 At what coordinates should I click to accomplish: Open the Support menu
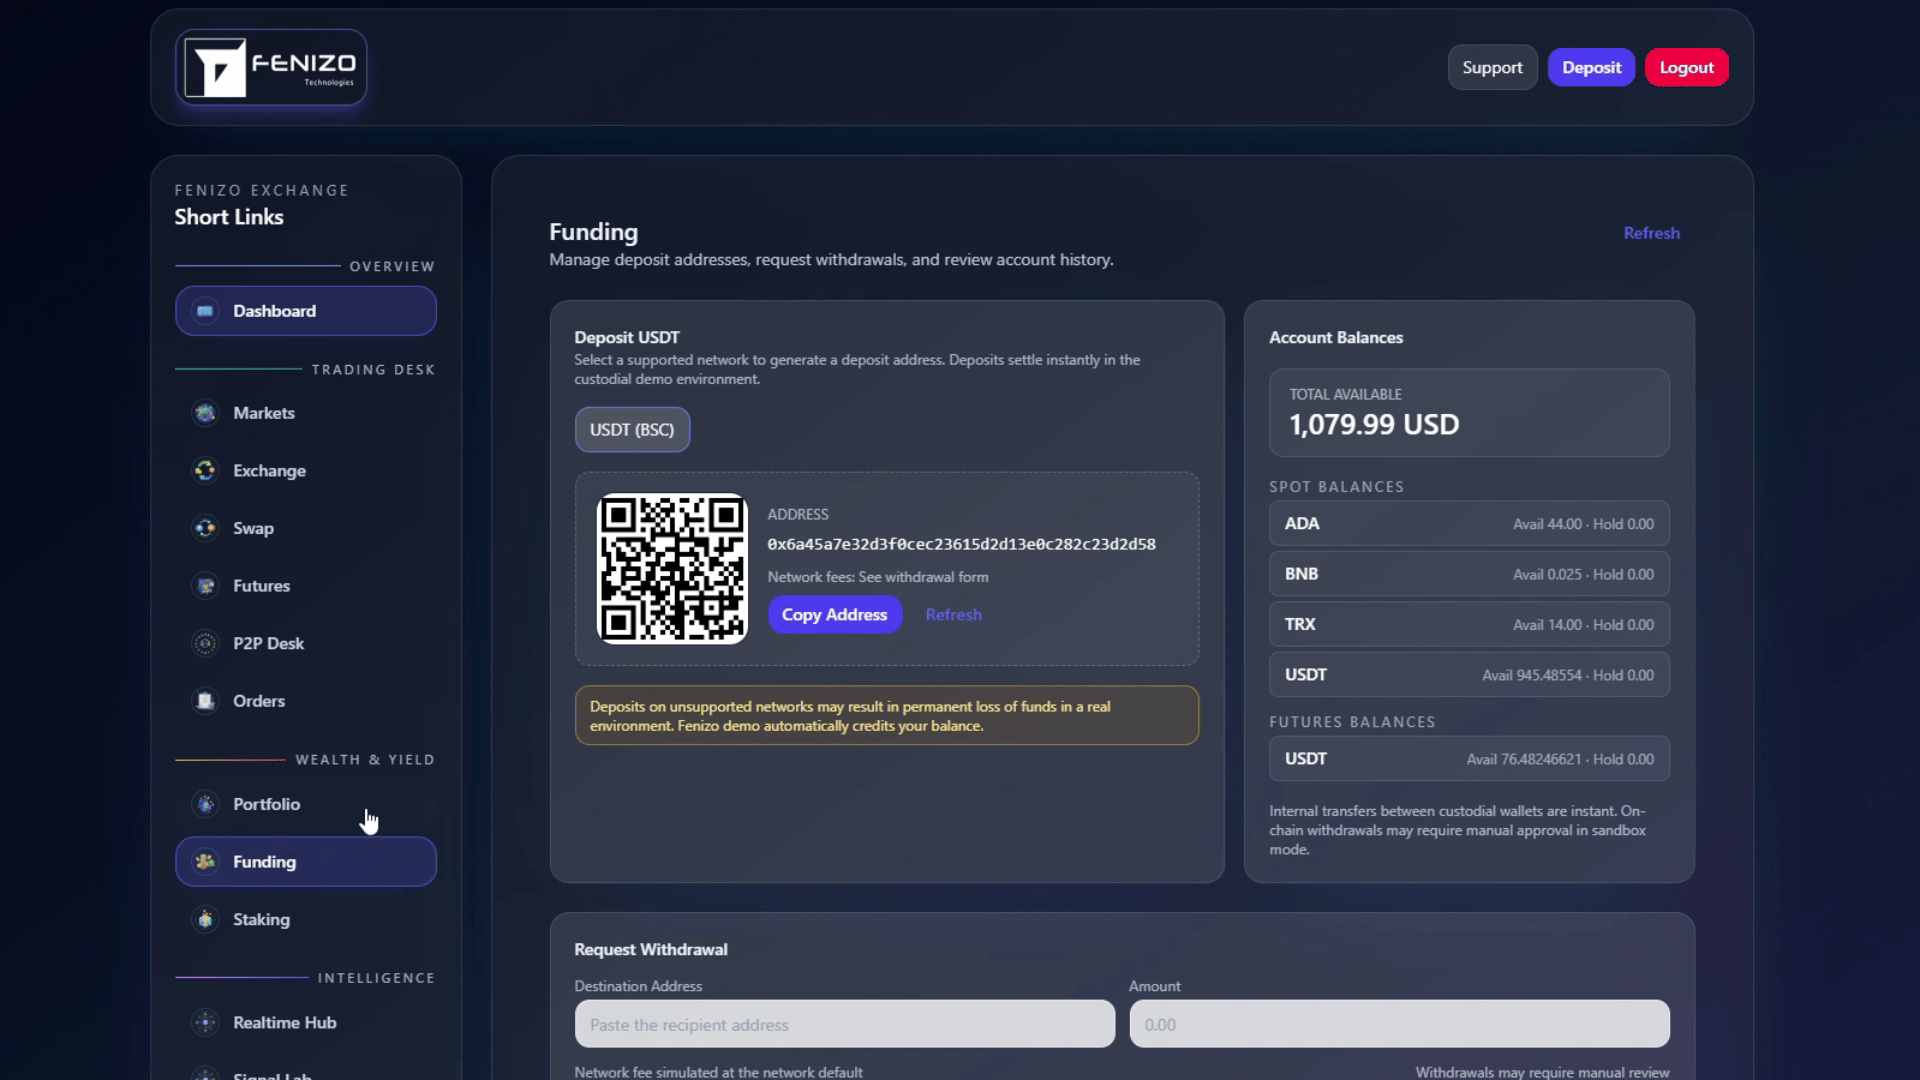1492,67
